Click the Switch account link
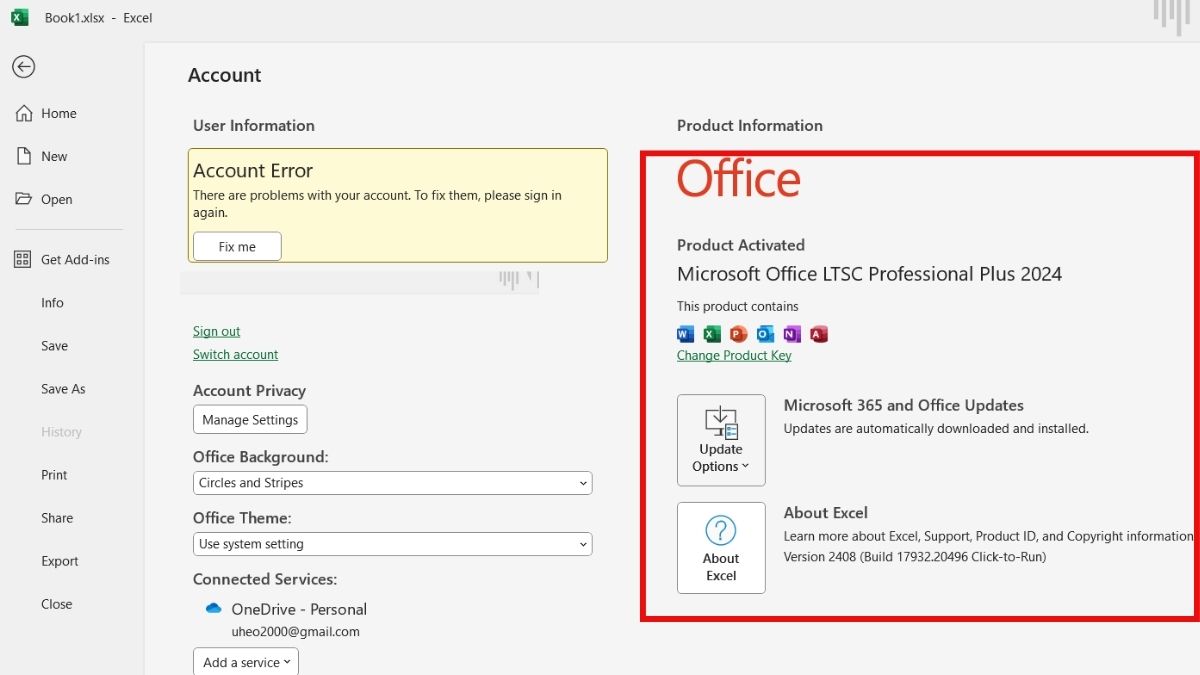Image resolution: width=1200 pixels, height=675 pixels. pos(235,354)
